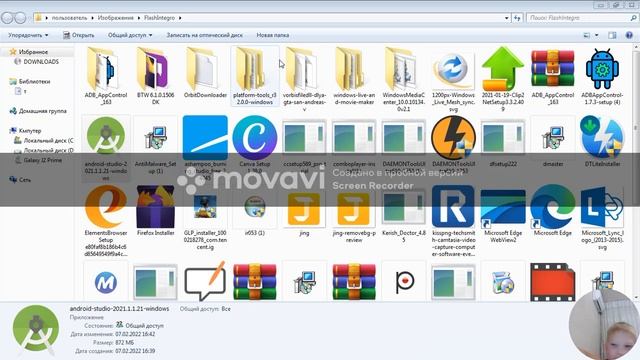Select the dmaster installer file
640x360 pixels.
tap(553, 141)
